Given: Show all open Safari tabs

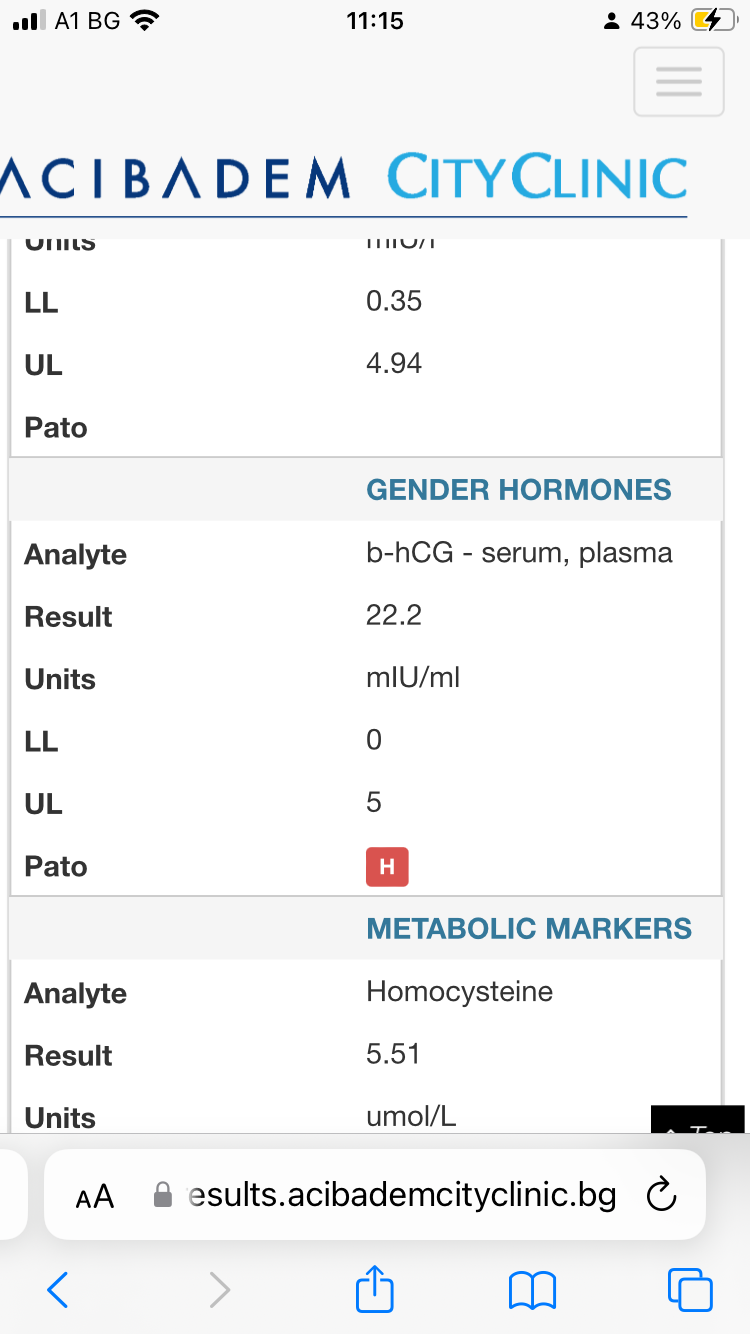Looking at the screenshot, I should click(x=690, y=1290).
